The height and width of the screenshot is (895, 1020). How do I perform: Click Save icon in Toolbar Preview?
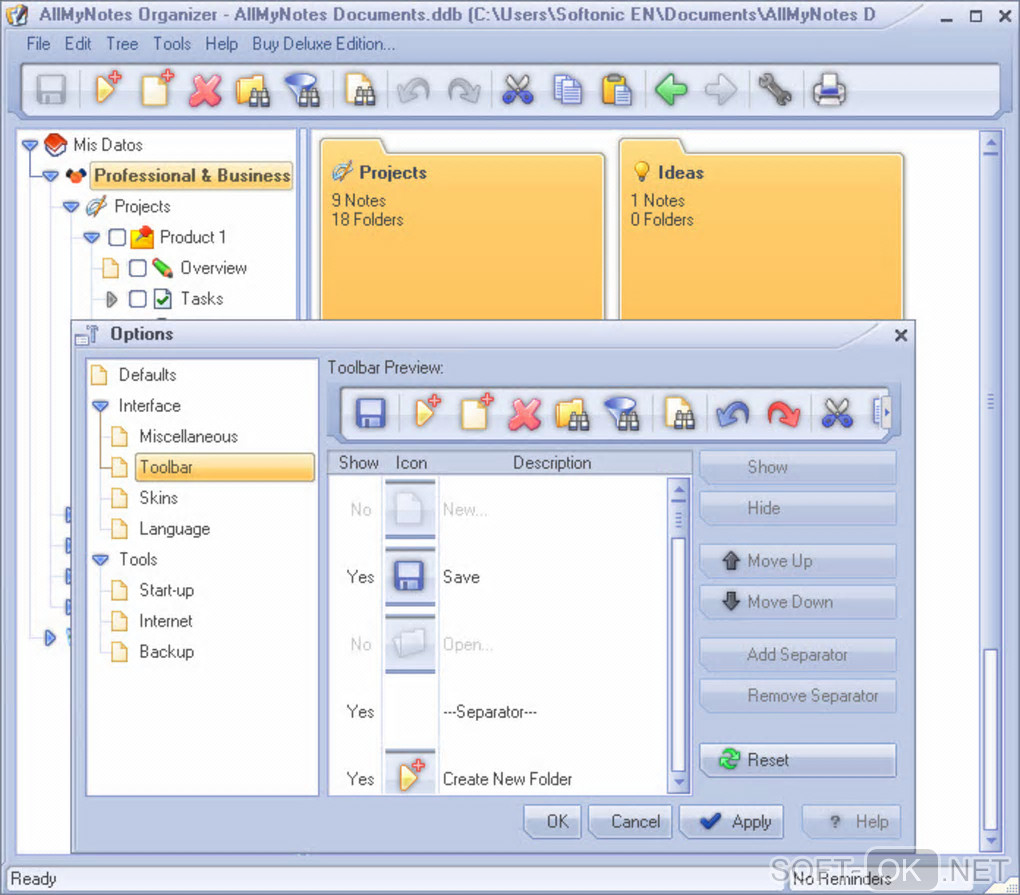[x=371, y=413]
